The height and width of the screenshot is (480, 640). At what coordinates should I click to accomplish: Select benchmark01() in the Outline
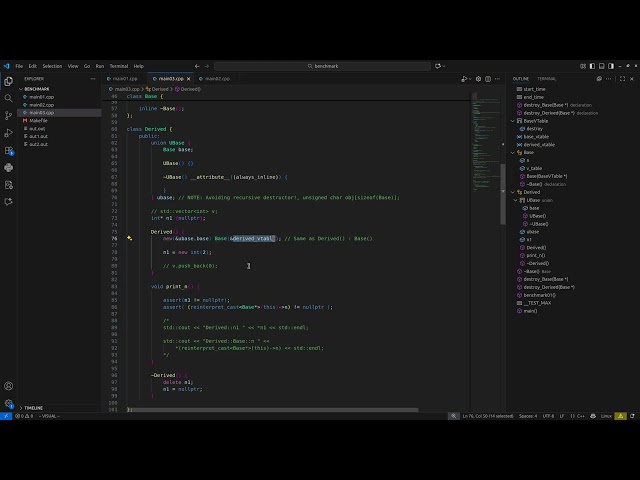540,295
